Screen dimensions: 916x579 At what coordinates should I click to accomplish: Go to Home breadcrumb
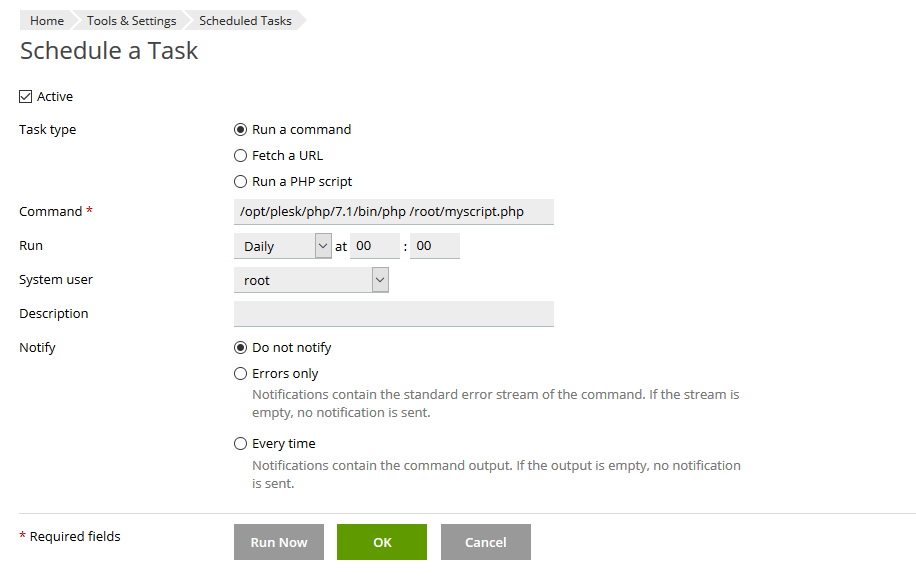(x=46, y=21)
